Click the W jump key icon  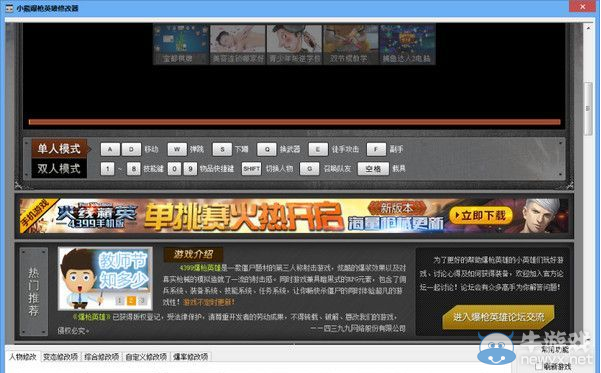(177, 149)
